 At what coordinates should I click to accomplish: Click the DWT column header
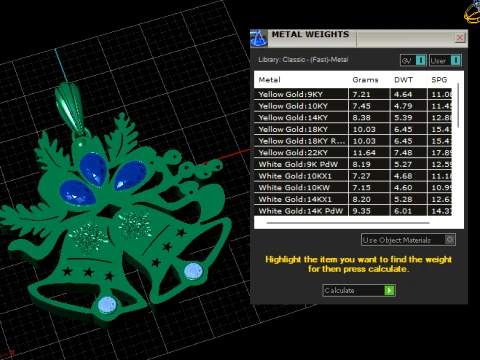pyautogui.click(x=403, y=80)
